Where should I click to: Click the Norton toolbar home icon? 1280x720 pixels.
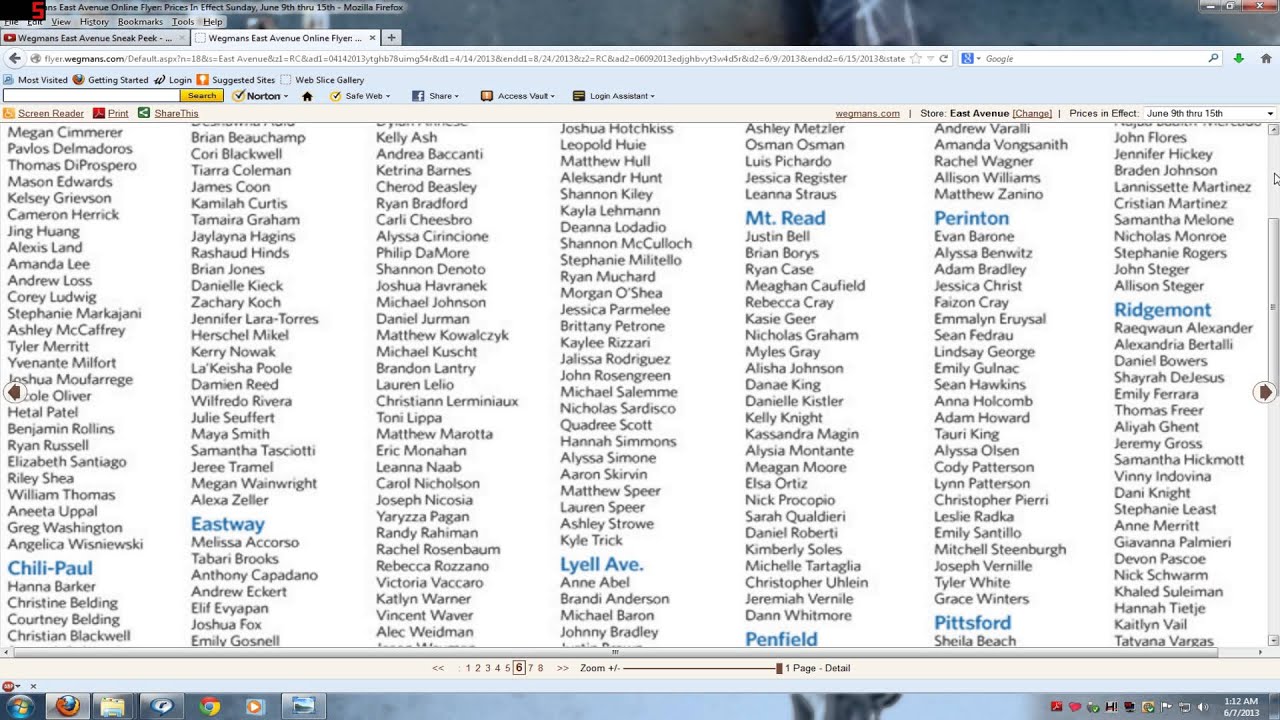tap(307, 96)
